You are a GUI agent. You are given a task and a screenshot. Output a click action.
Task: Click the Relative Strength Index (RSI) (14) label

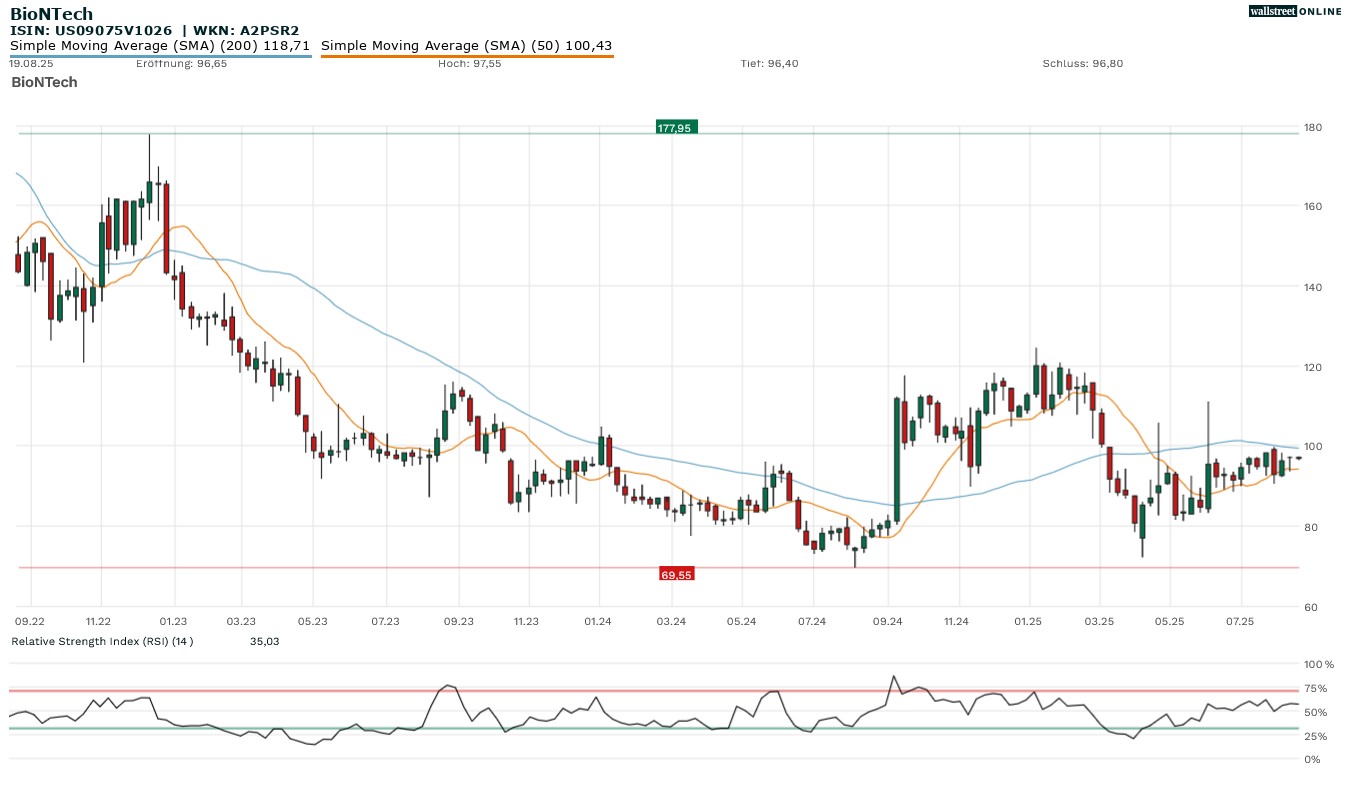[x=102, y=641]
